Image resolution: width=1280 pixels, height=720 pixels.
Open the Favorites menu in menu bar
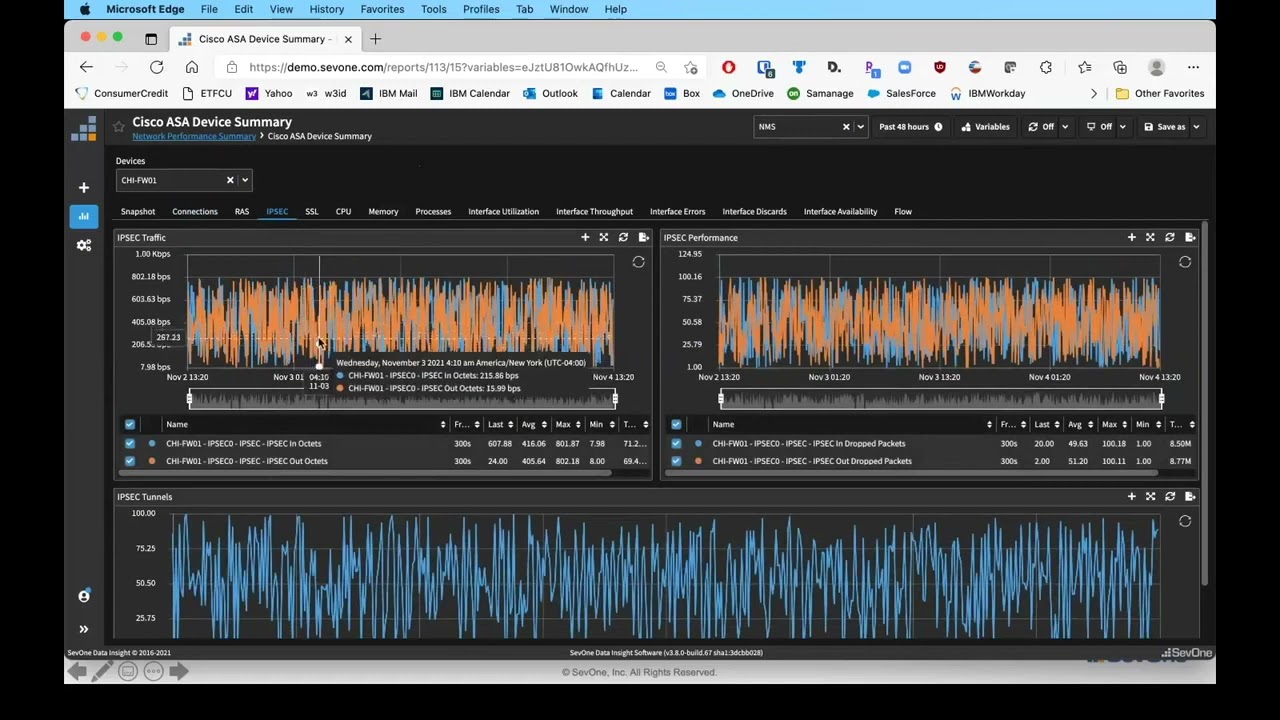click(x=383, y=9)
